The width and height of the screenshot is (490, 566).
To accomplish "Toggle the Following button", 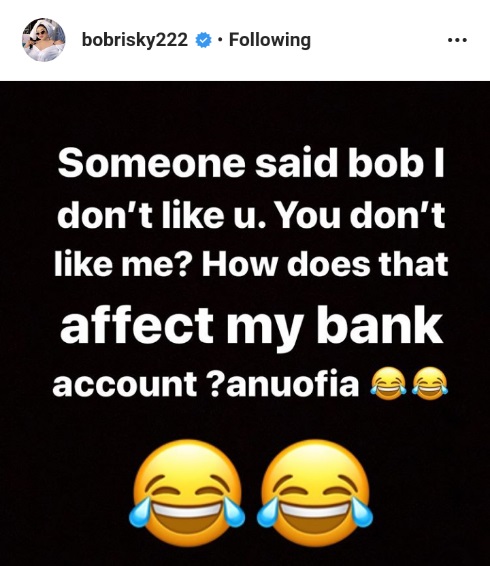I will (x=270, y=40).
